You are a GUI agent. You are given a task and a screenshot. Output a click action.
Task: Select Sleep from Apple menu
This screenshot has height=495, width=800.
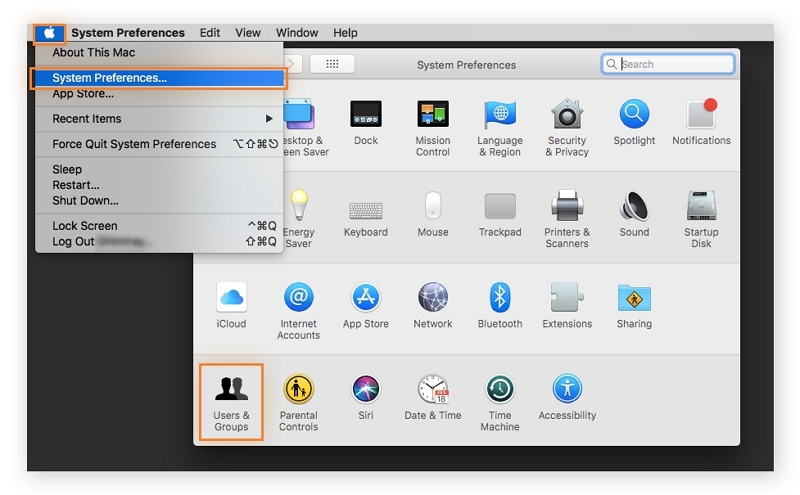point(159,169)
